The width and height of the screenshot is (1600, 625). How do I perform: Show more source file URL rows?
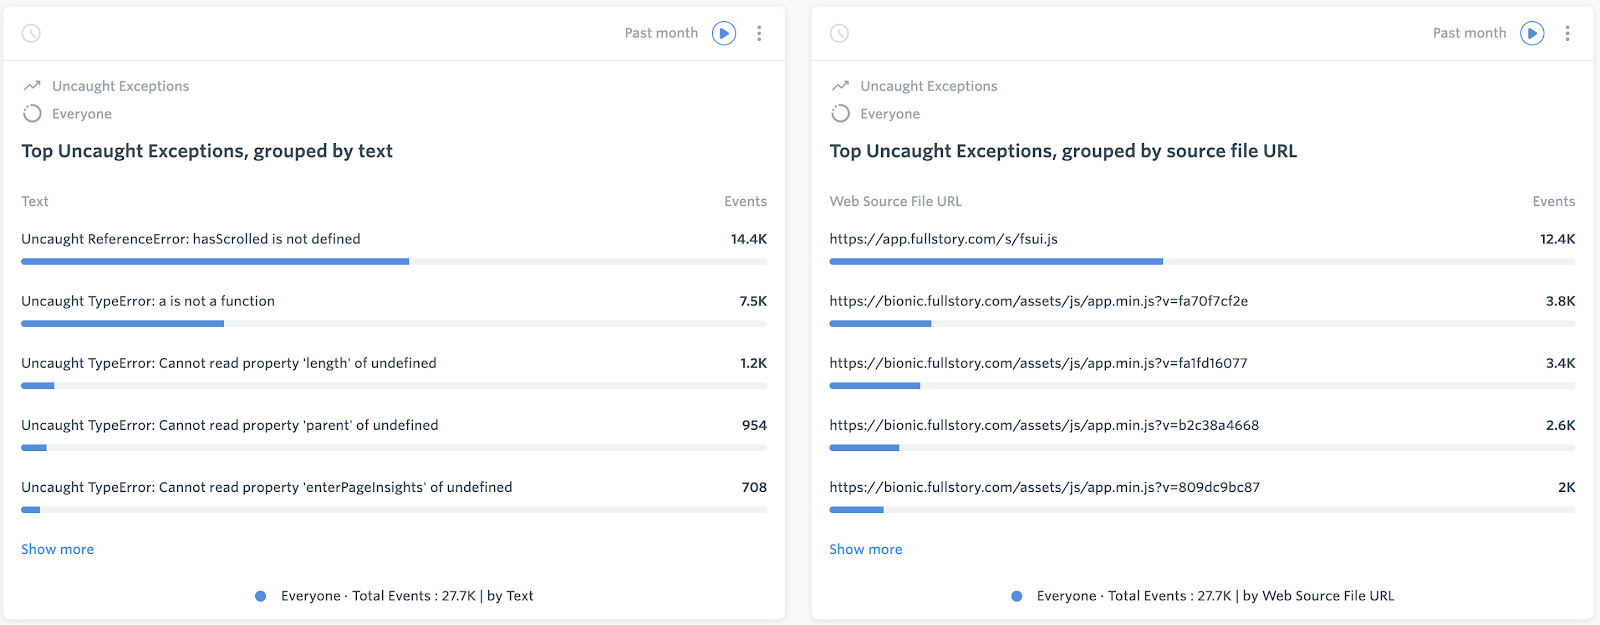click(x=865, y=549)
